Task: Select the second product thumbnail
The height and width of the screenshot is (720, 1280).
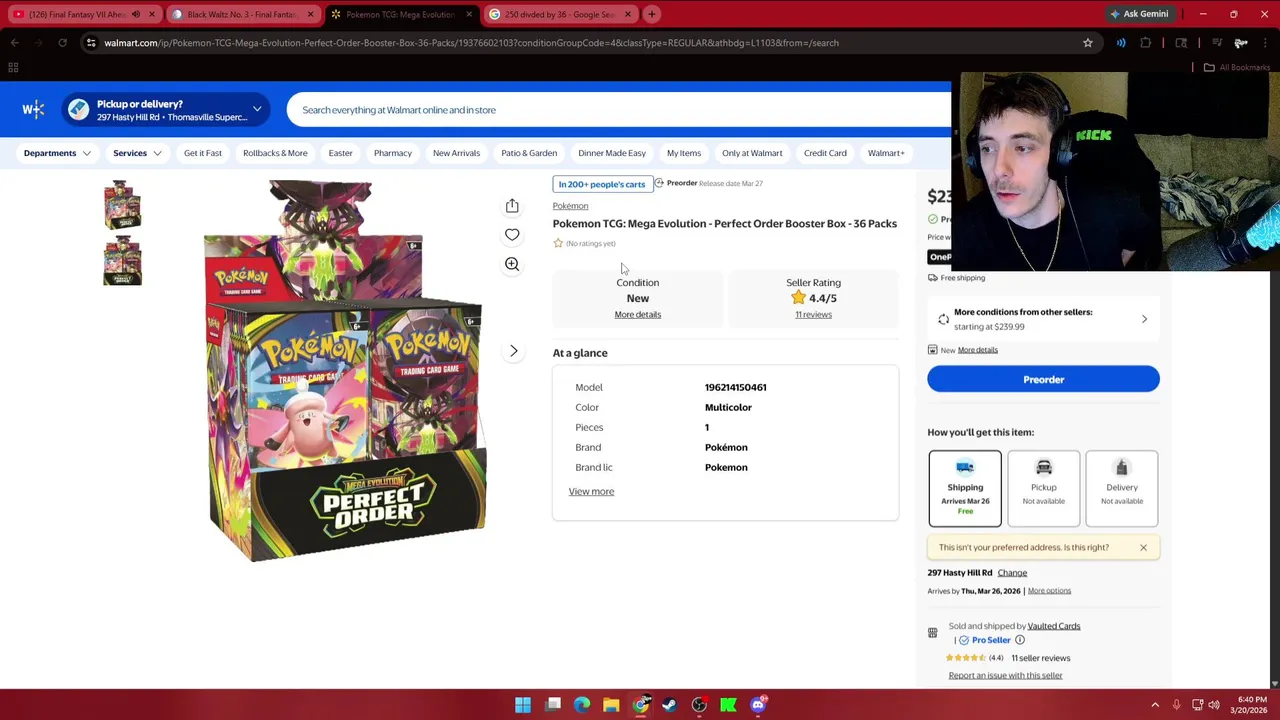Action: tap(123, 260)
